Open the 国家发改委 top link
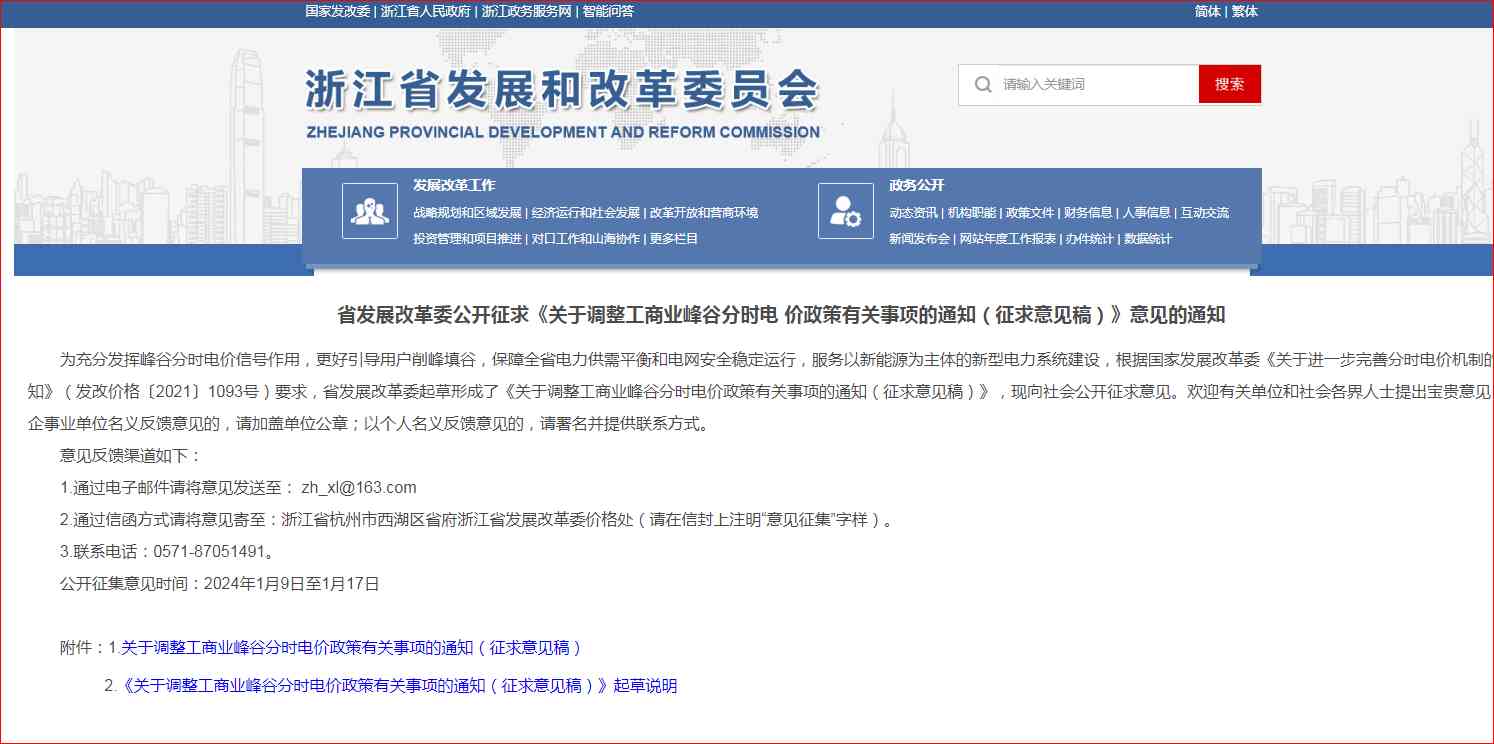Screen dimensions: 1494x744 click(x=338, y=12)
